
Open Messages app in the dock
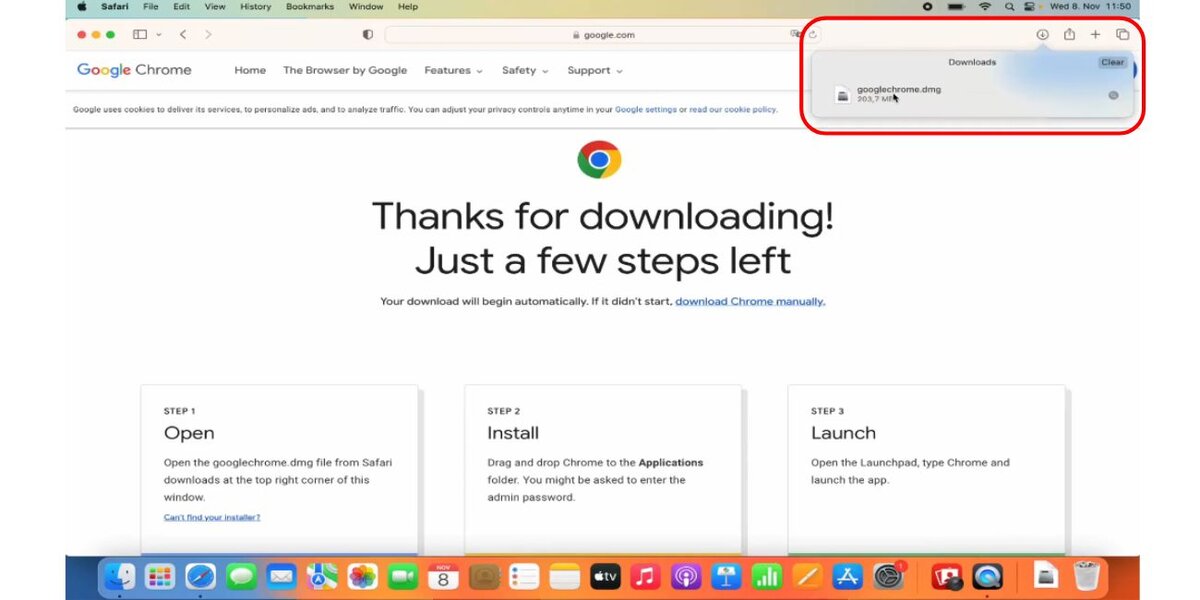coord(241,576)
